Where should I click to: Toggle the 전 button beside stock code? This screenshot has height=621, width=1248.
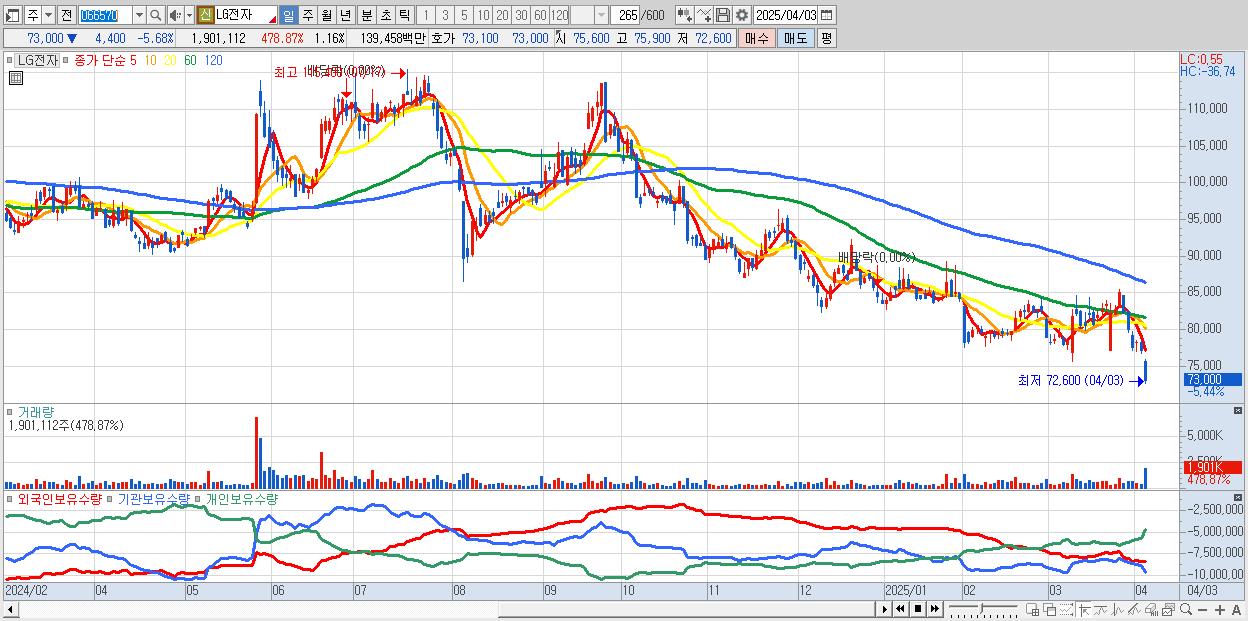66,15
